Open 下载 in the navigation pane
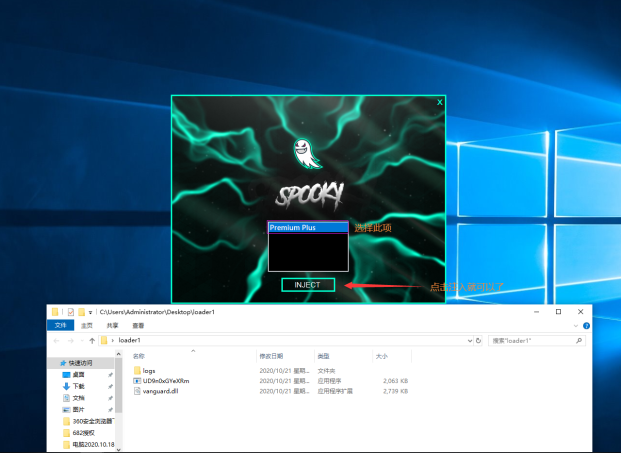The image size is (621, 453). 78,386
